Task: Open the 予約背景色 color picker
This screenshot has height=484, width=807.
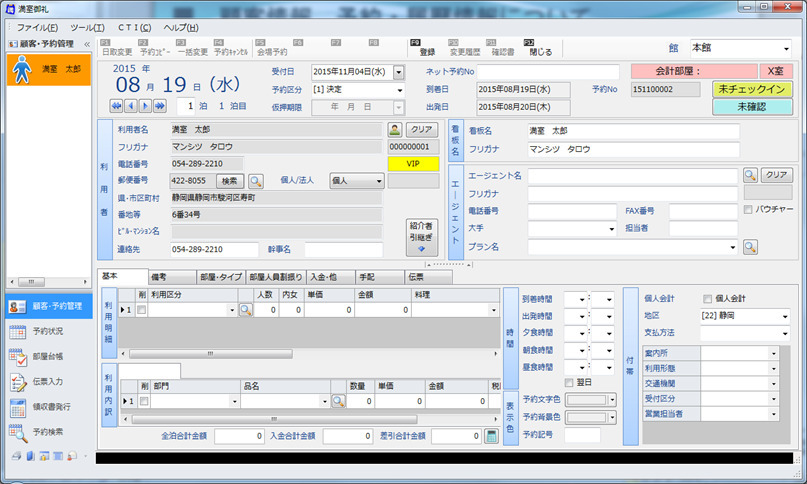Action: 591,418
